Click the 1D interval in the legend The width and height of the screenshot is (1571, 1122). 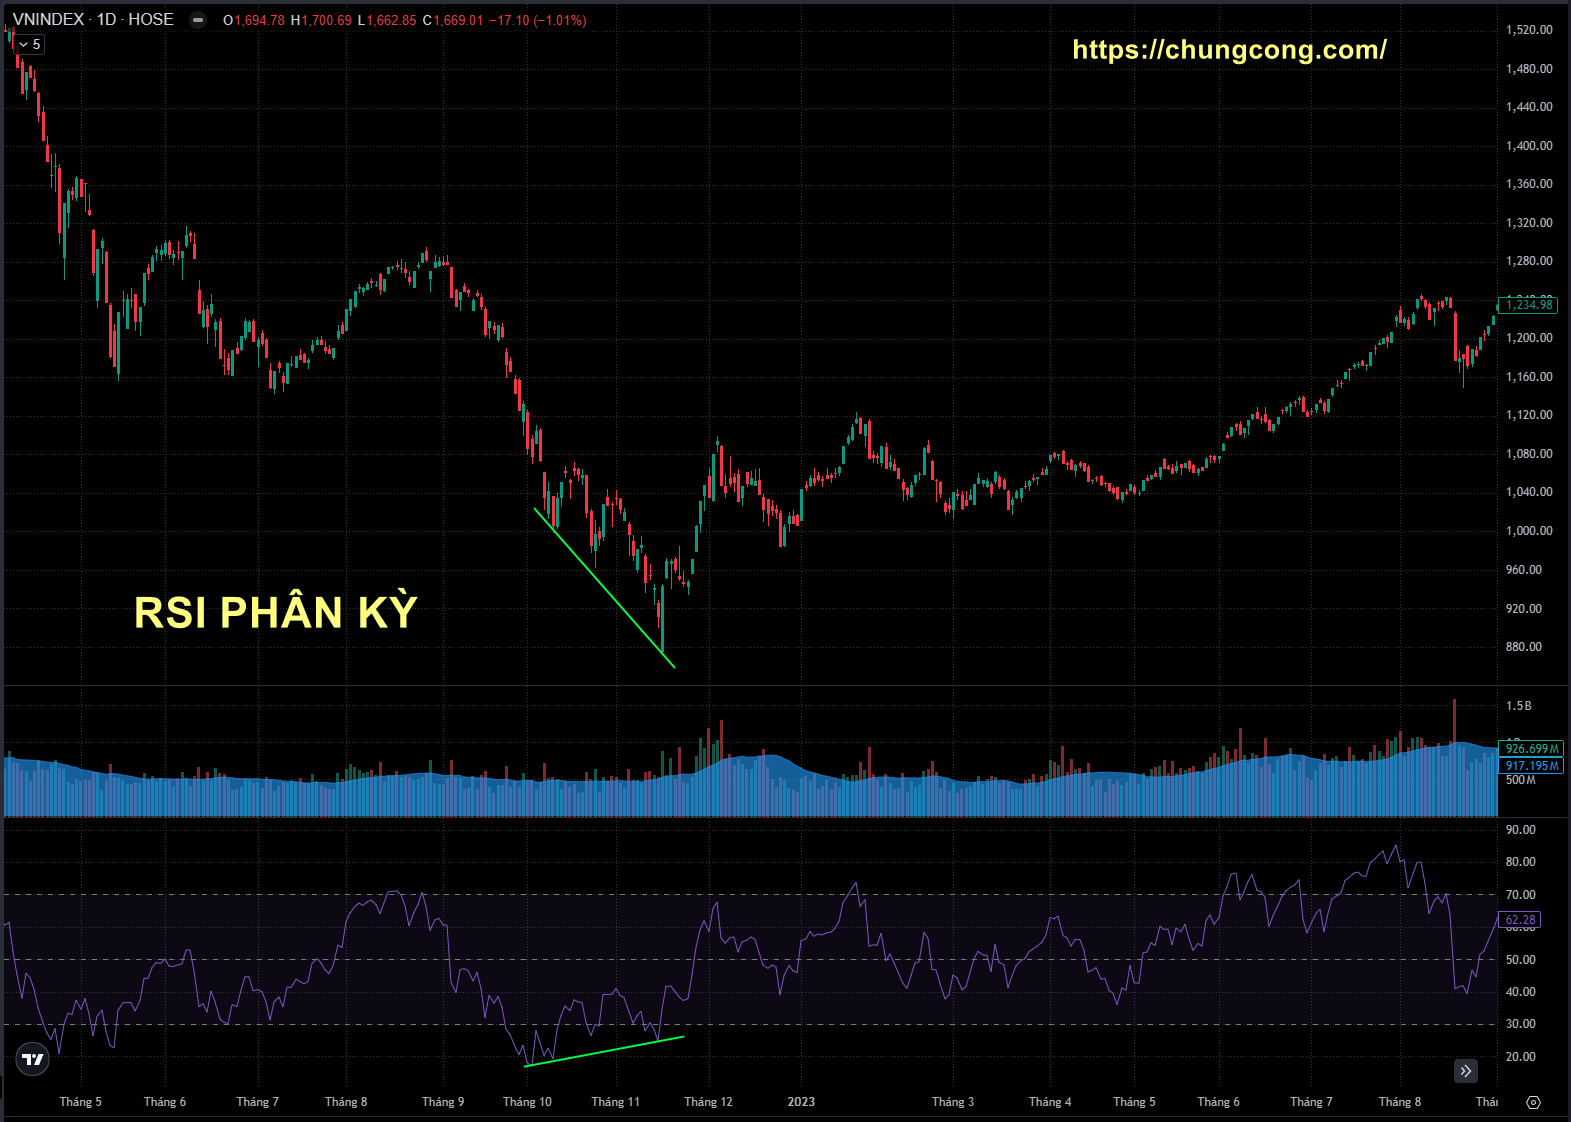106,20
